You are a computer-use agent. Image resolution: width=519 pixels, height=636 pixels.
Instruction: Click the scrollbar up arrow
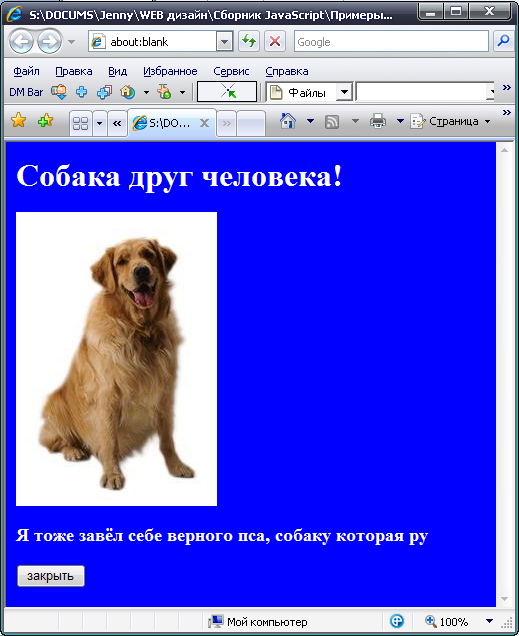pyautogui.click(x=504, y=150)
